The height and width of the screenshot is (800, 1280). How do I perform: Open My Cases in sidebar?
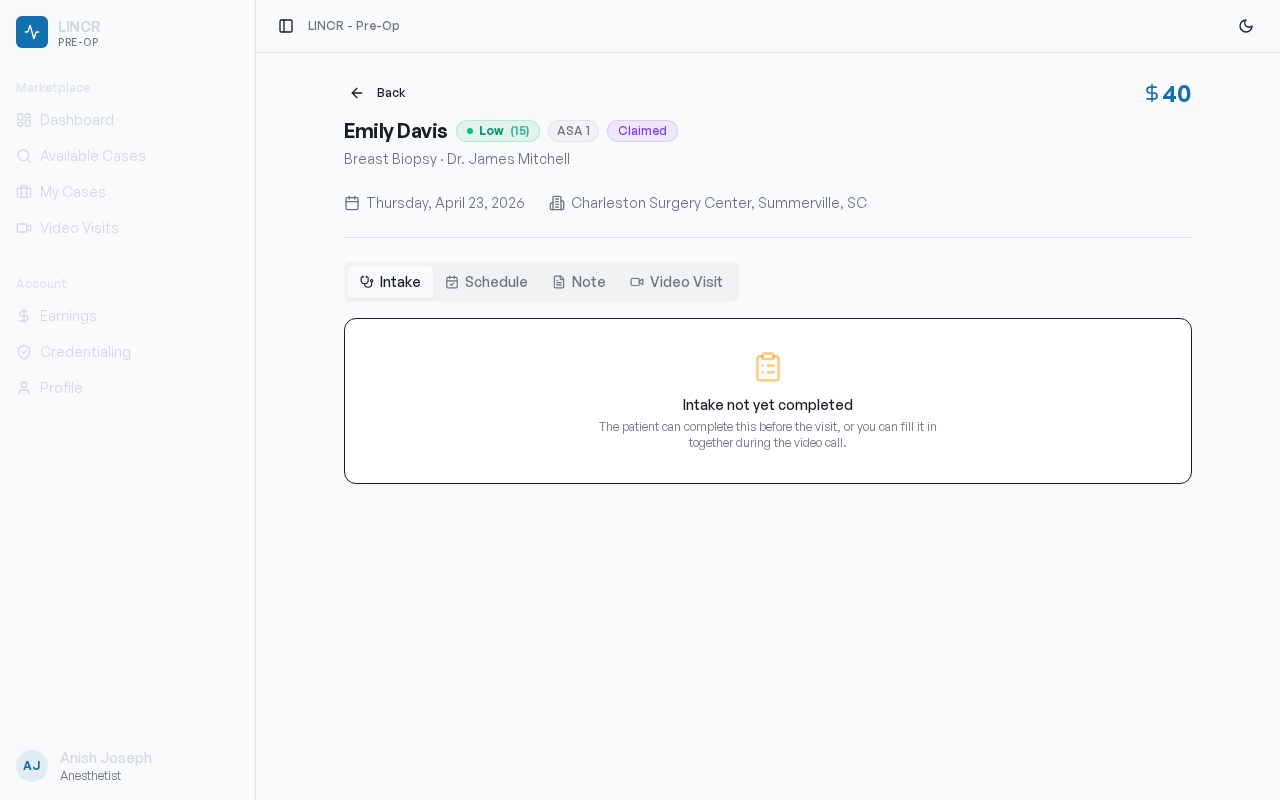tap(72, 192)
